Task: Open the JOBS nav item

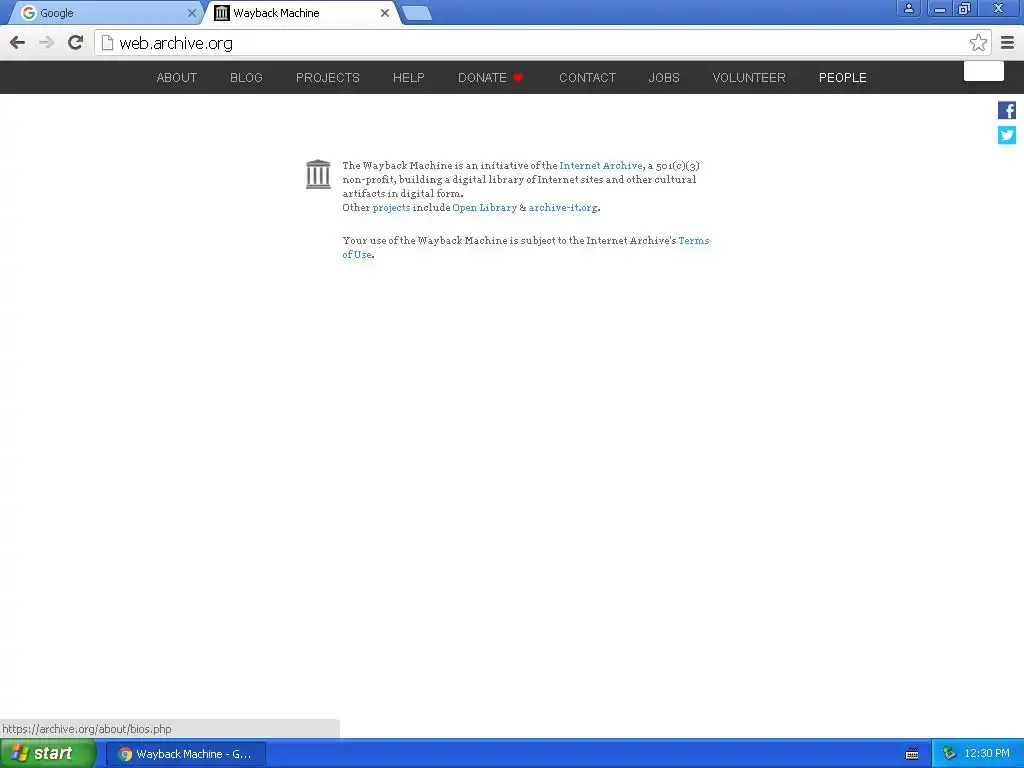Action: pyautogui.click(x=664, y=78)
